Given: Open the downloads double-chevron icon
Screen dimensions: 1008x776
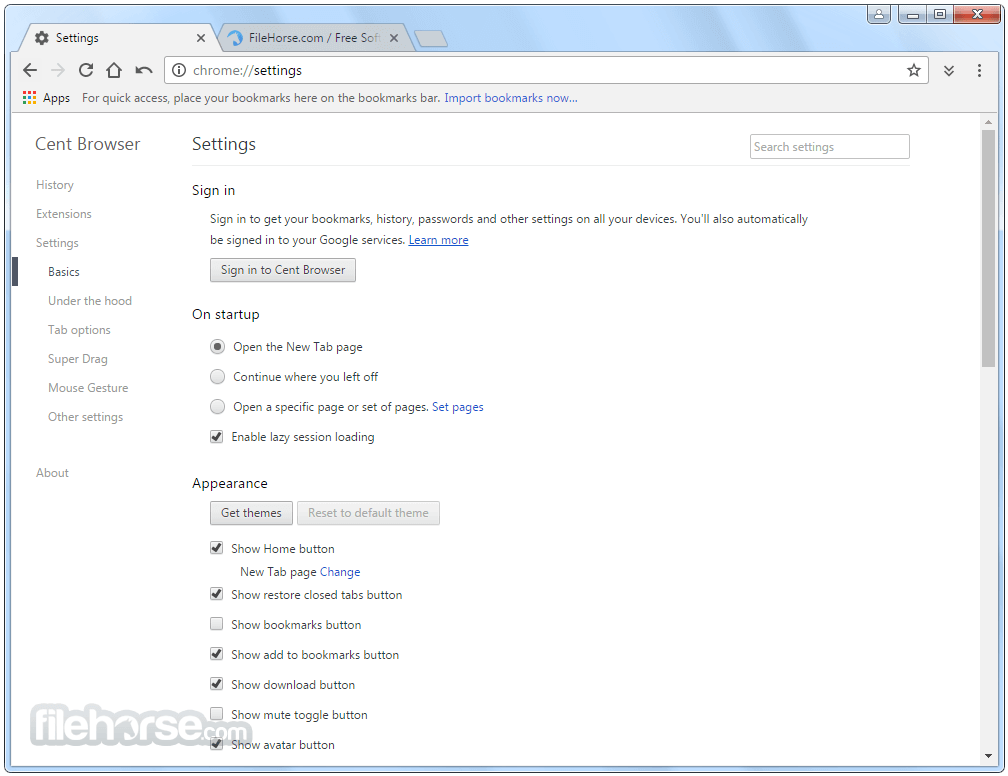Looking at the screenshot, I should tap(949, 71).
